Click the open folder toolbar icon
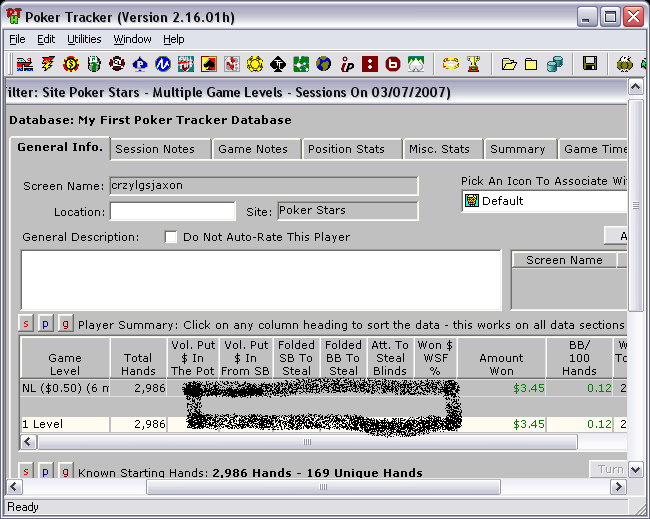Viewport: 650px width, 519px height. [509, 64]
